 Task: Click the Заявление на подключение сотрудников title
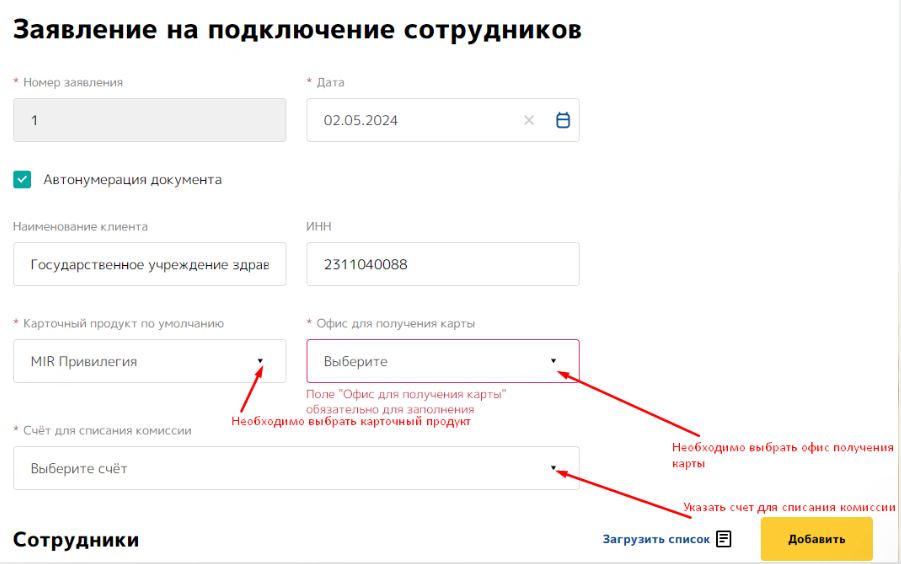pos(297,29)
